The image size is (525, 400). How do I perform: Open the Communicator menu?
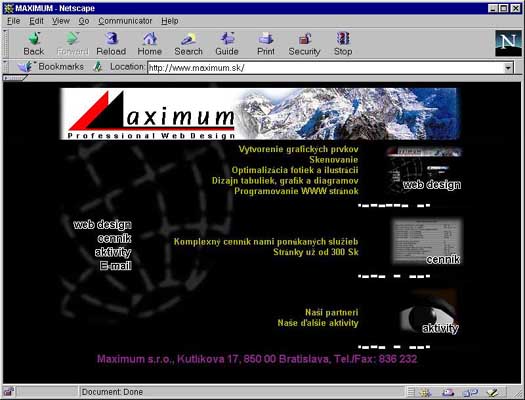pos(125,21)
